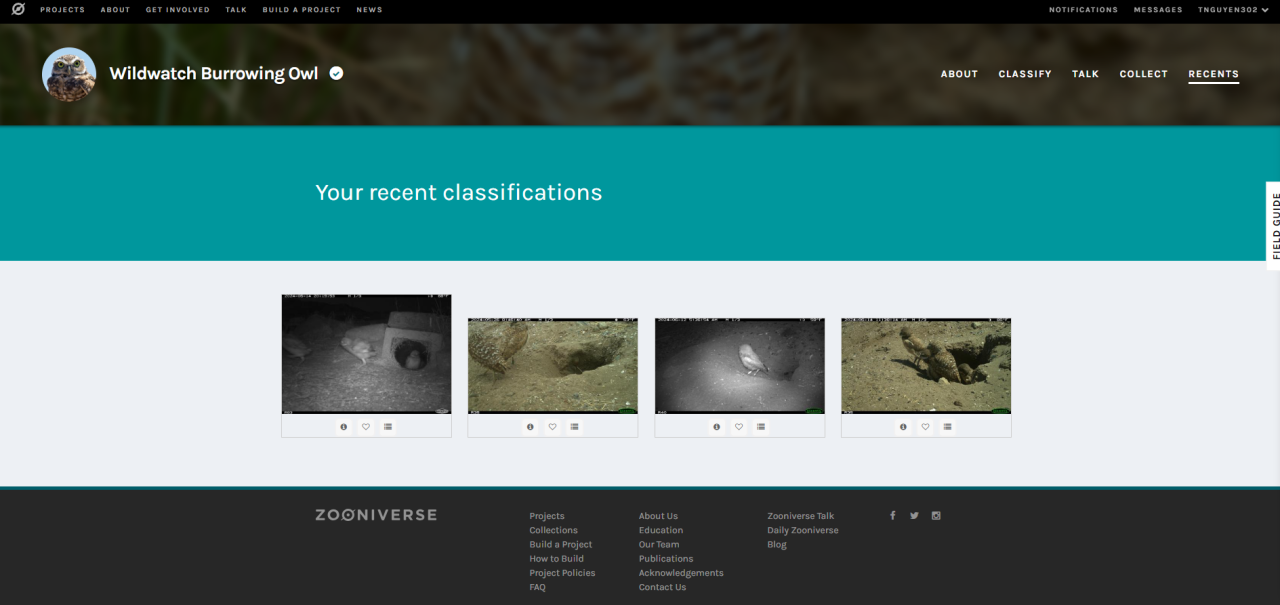The width and height of the screenshot is (1280, 605).
Task: Open Get Involved in top navigation
Action: pos(178,10)
